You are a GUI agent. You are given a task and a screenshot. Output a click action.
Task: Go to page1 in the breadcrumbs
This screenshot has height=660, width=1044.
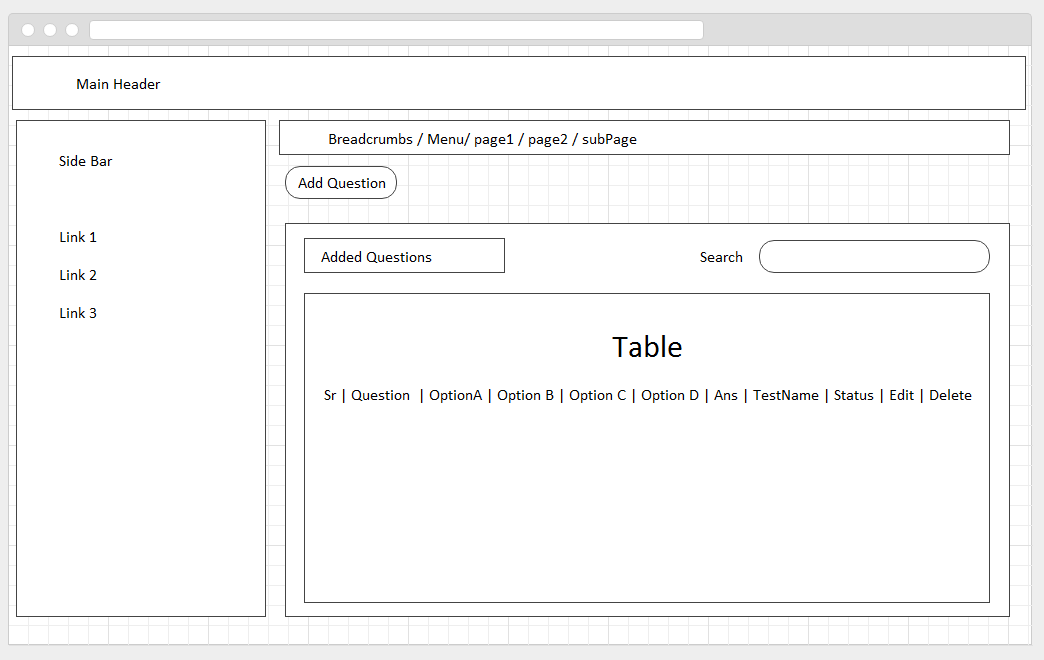click(x=493, y=139)
